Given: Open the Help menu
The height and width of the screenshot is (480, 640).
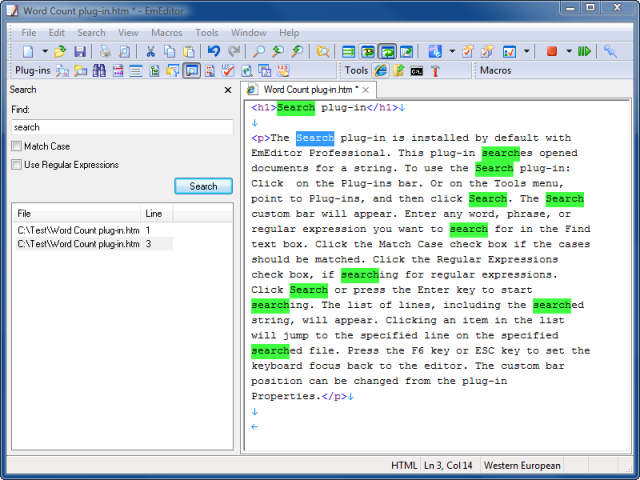Looking at the screenshot, I should (x=289, y=33).
